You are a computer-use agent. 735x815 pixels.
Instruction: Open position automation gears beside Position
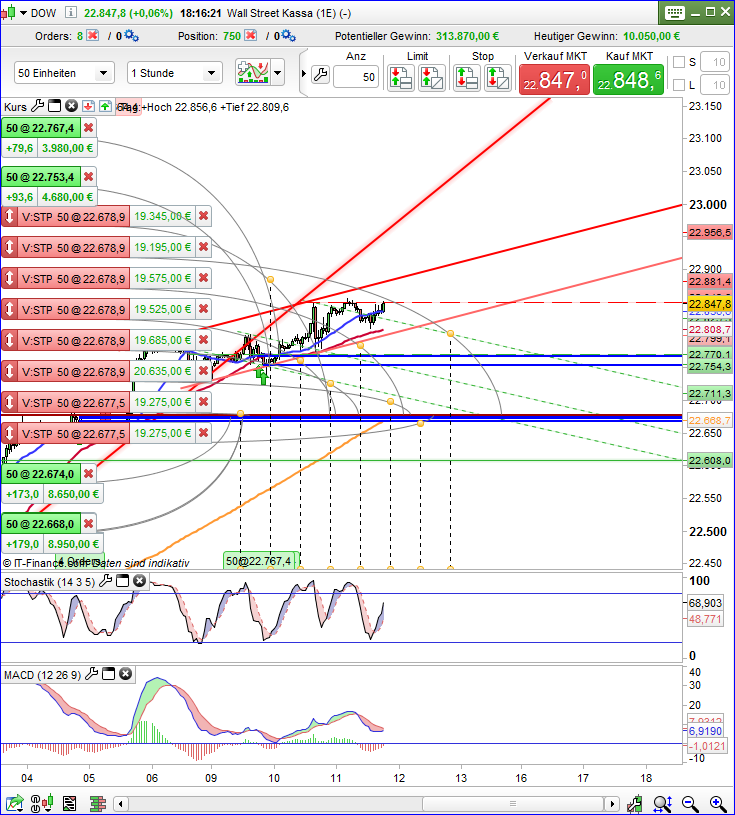pos(288,35)
